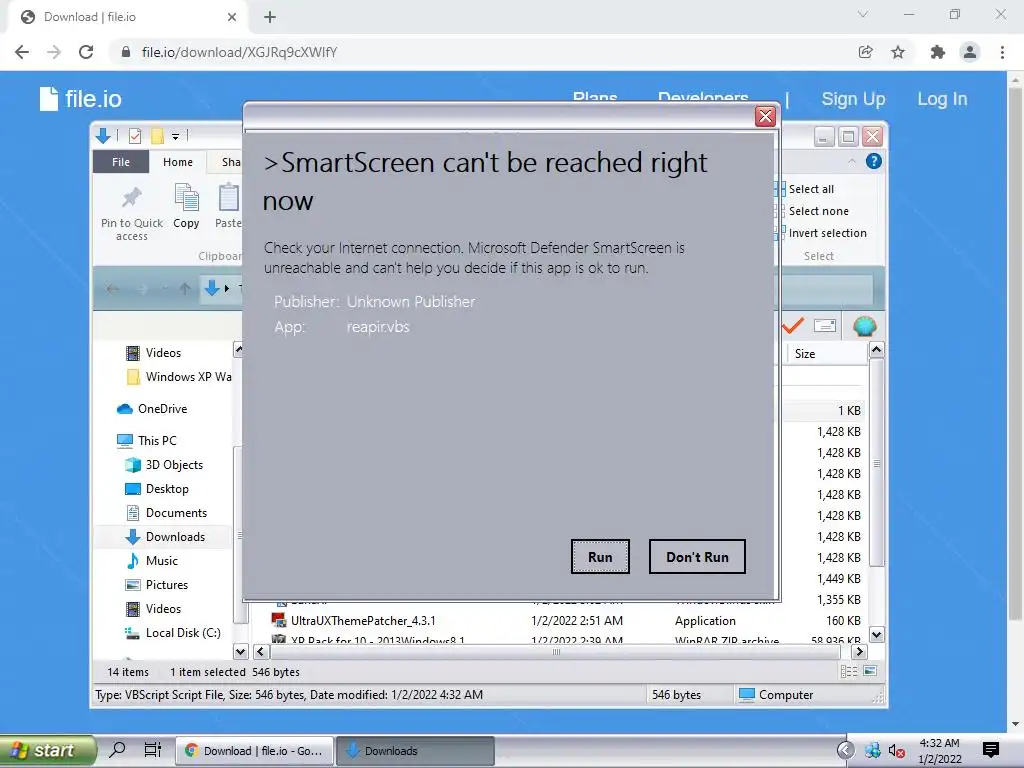Switch to large icons view in status bar

pos(870,671)
